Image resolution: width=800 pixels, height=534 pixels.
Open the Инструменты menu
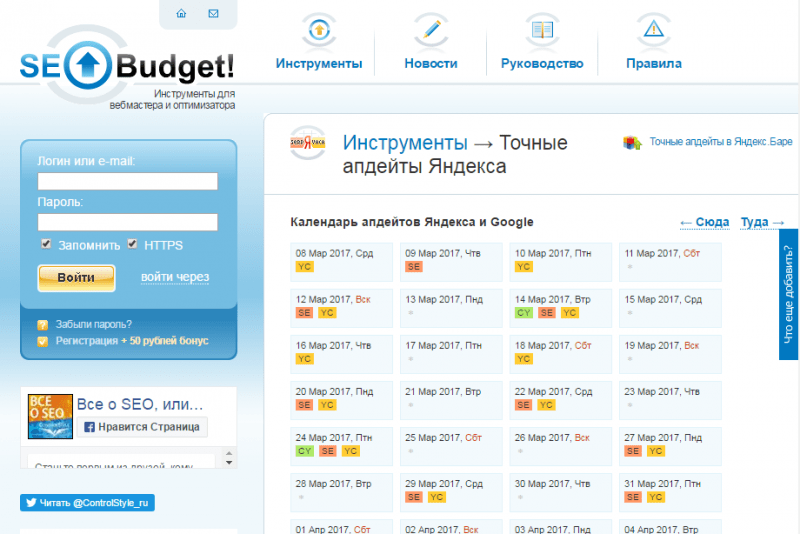pyautogui.click(x=319, y=63)
